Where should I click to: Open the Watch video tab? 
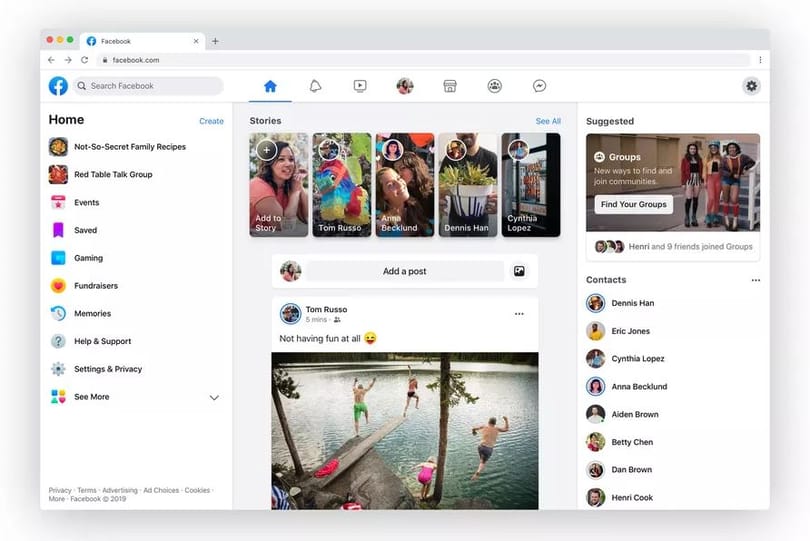(360, 86)
